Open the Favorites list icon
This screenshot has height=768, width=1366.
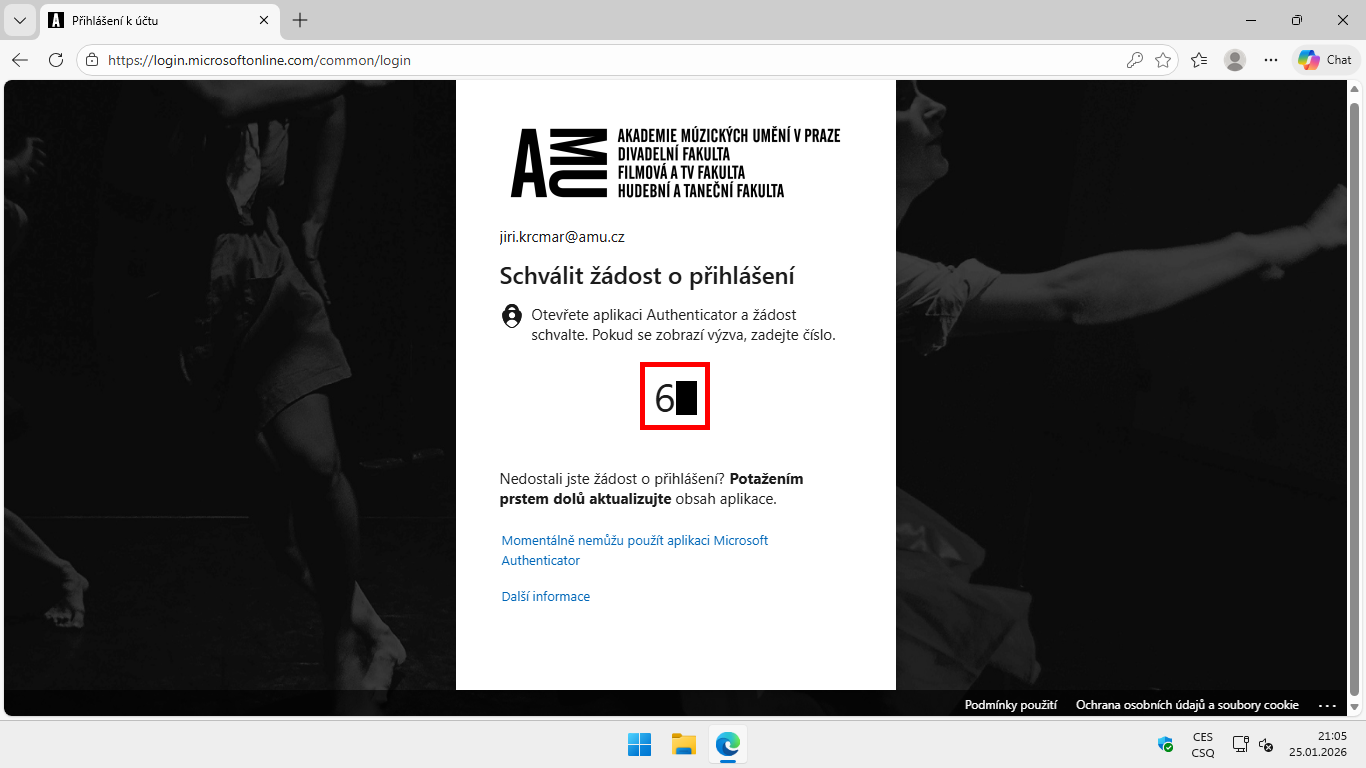click(1199, 60)
